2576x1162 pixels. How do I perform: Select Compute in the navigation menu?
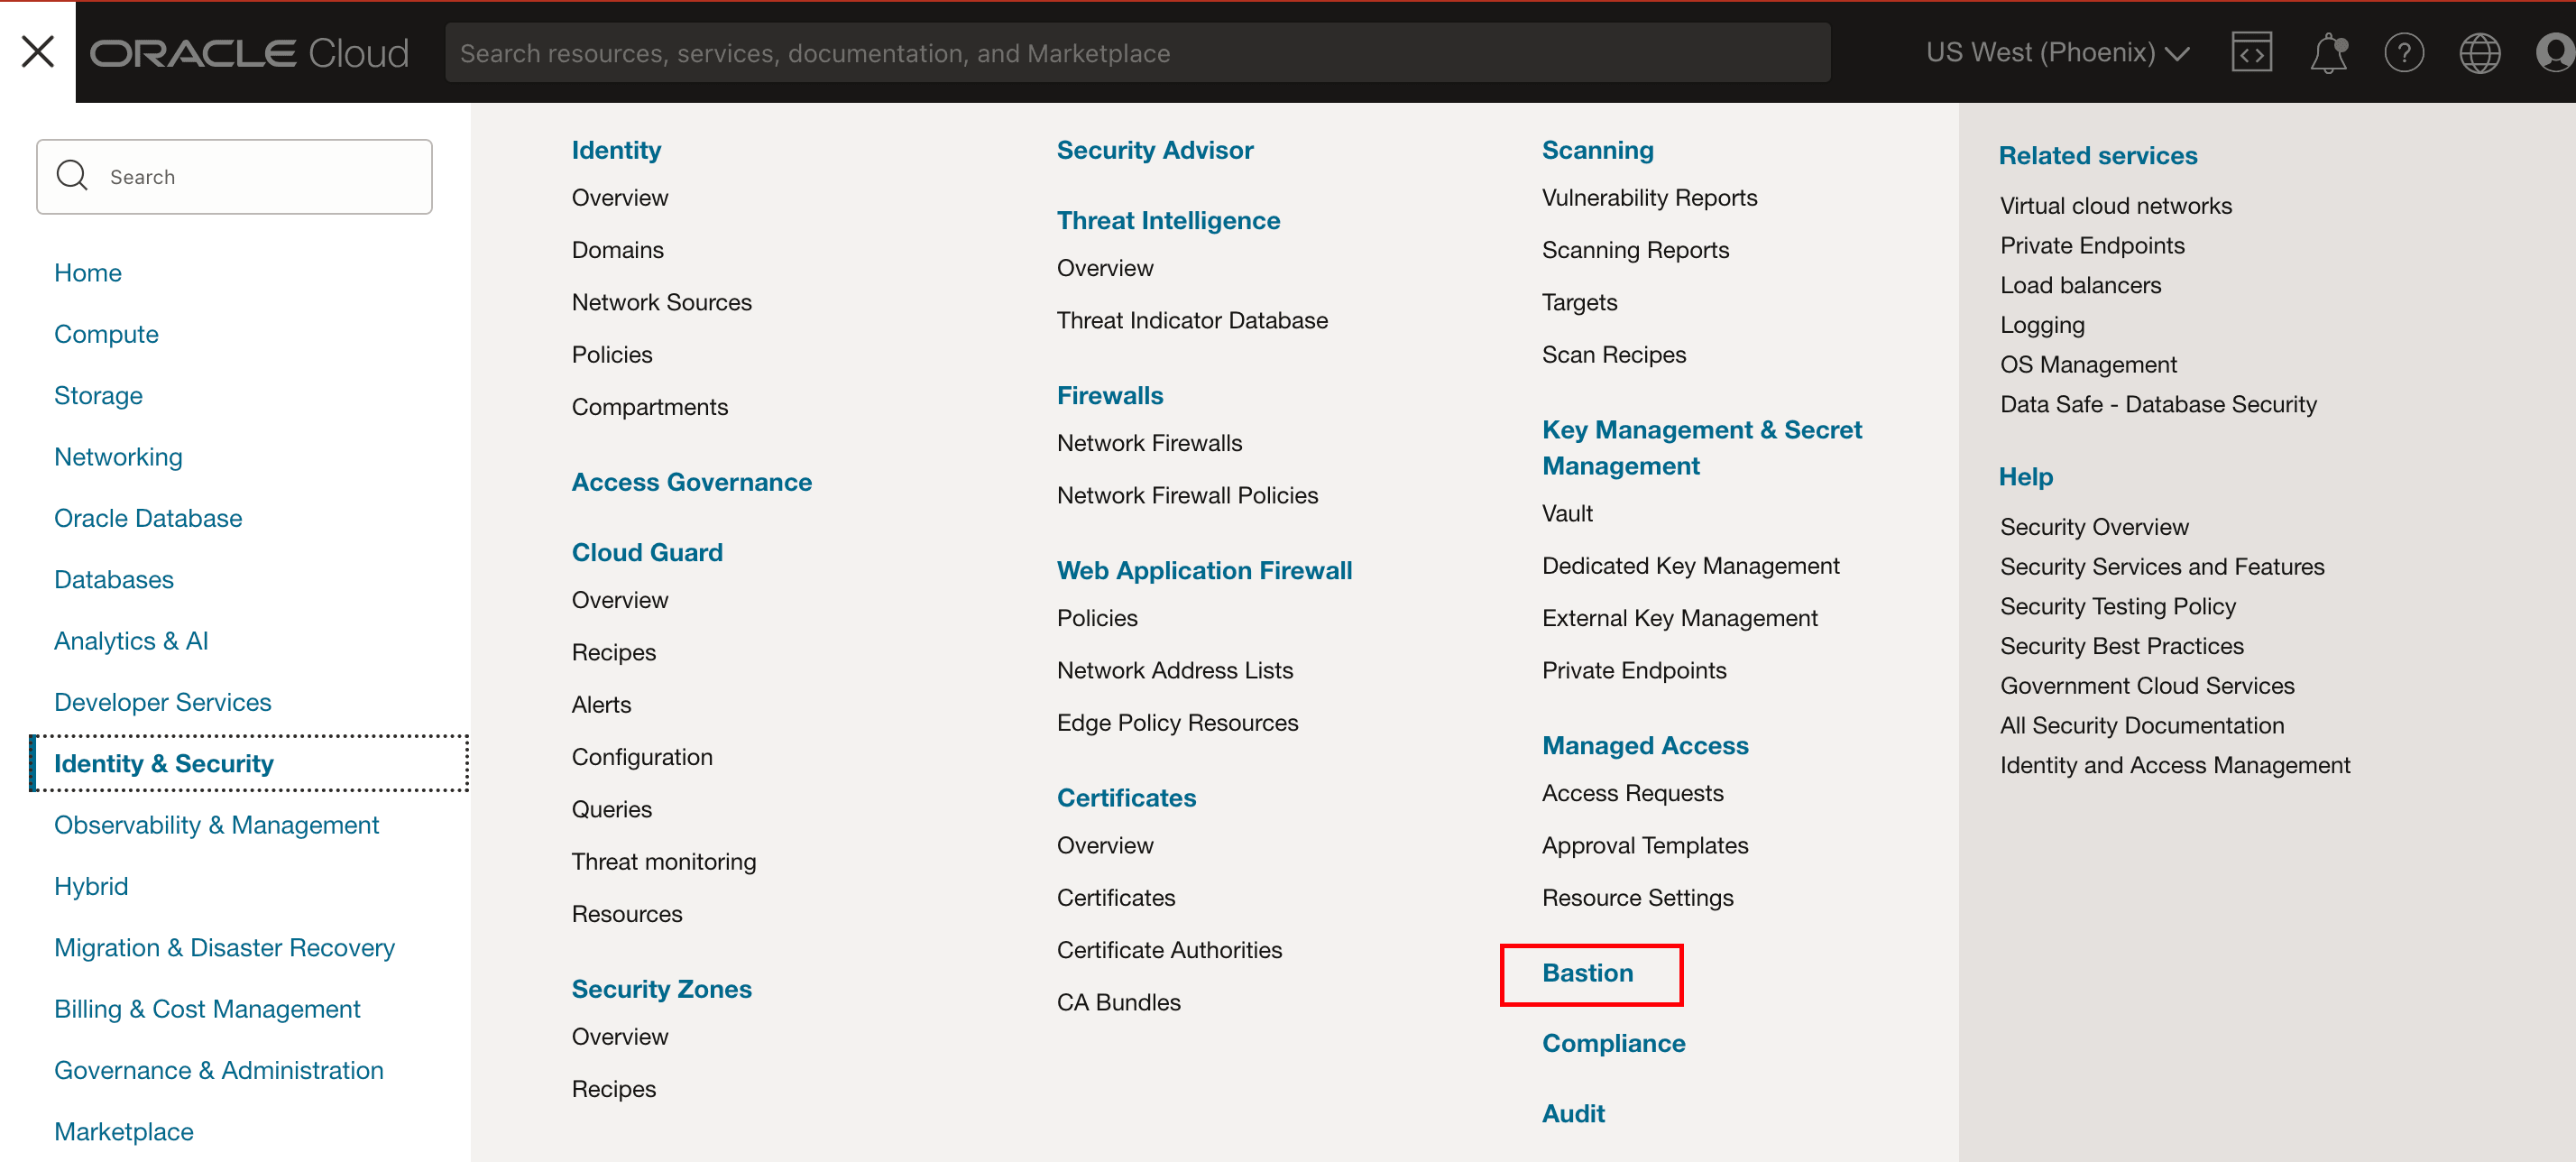point(106,334)
